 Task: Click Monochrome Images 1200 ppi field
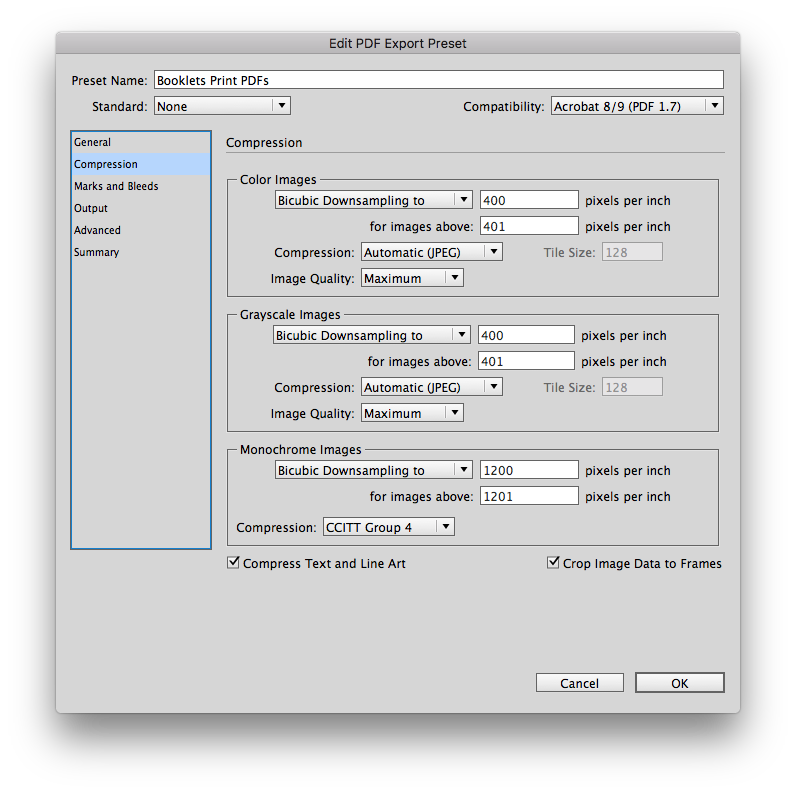tap(529, 470)
